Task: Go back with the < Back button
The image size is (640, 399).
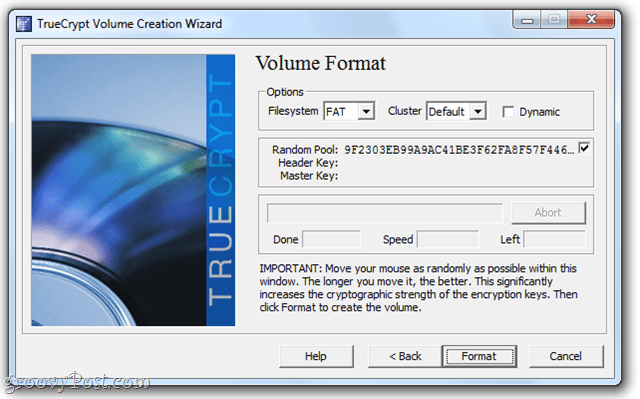Action: point(405,356)
